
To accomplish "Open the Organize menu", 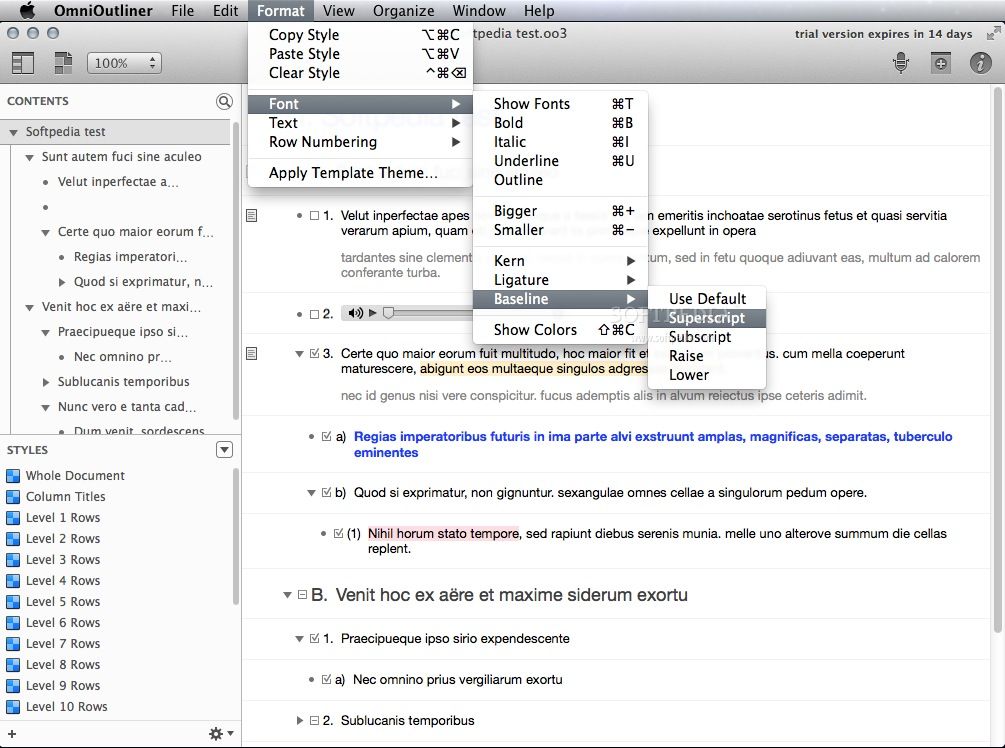I will (x=403, y=11).
